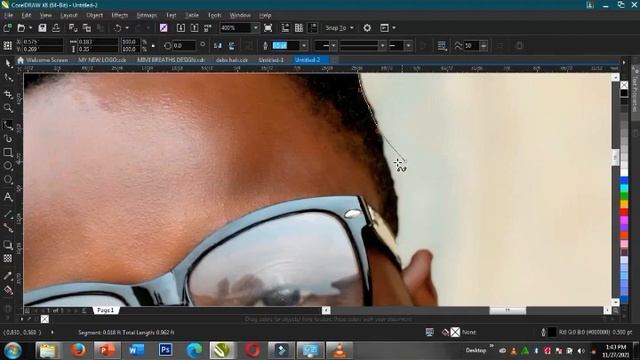Select the Pick tool
This screenshot has width=640, height=360.
coord(8,63)
